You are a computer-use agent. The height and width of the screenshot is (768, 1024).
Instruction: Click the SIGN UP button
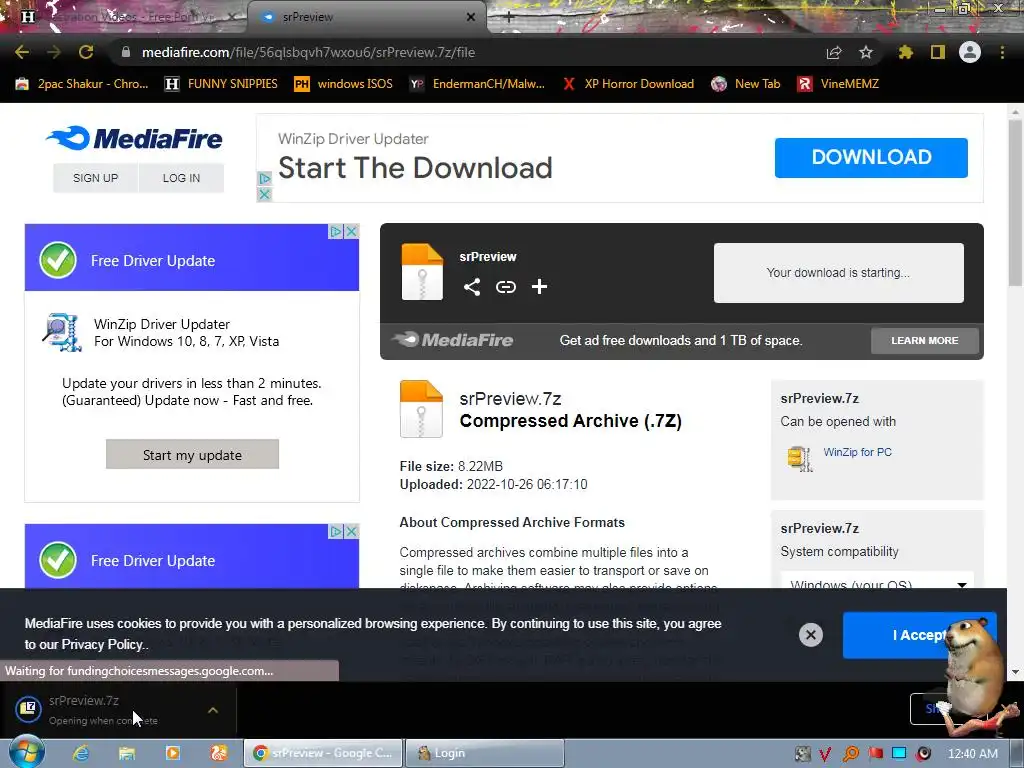(95, 178)
